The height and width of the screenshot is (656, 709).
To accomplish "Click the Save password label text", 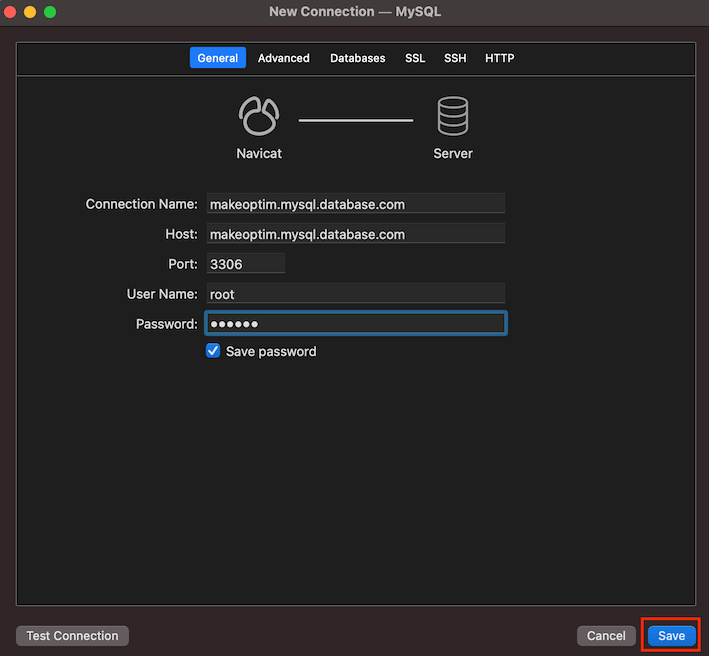I will (271, 351).
